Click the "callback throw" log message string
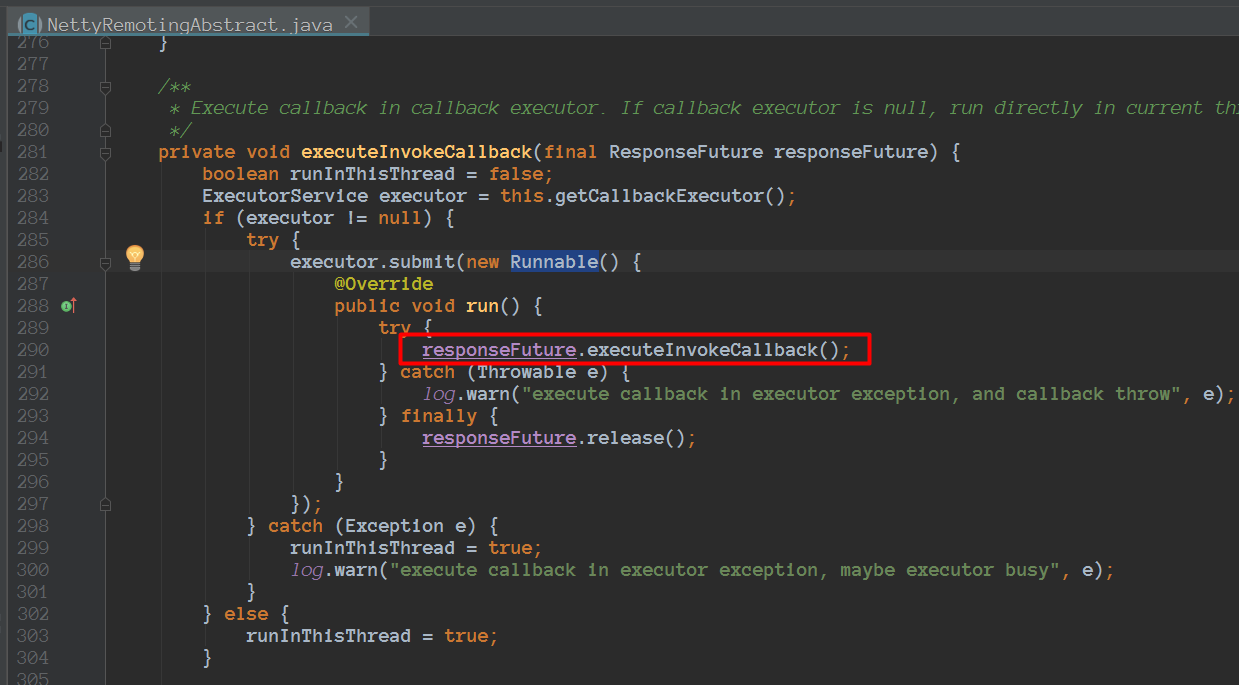1239x685 pixels. click(852, 394)
